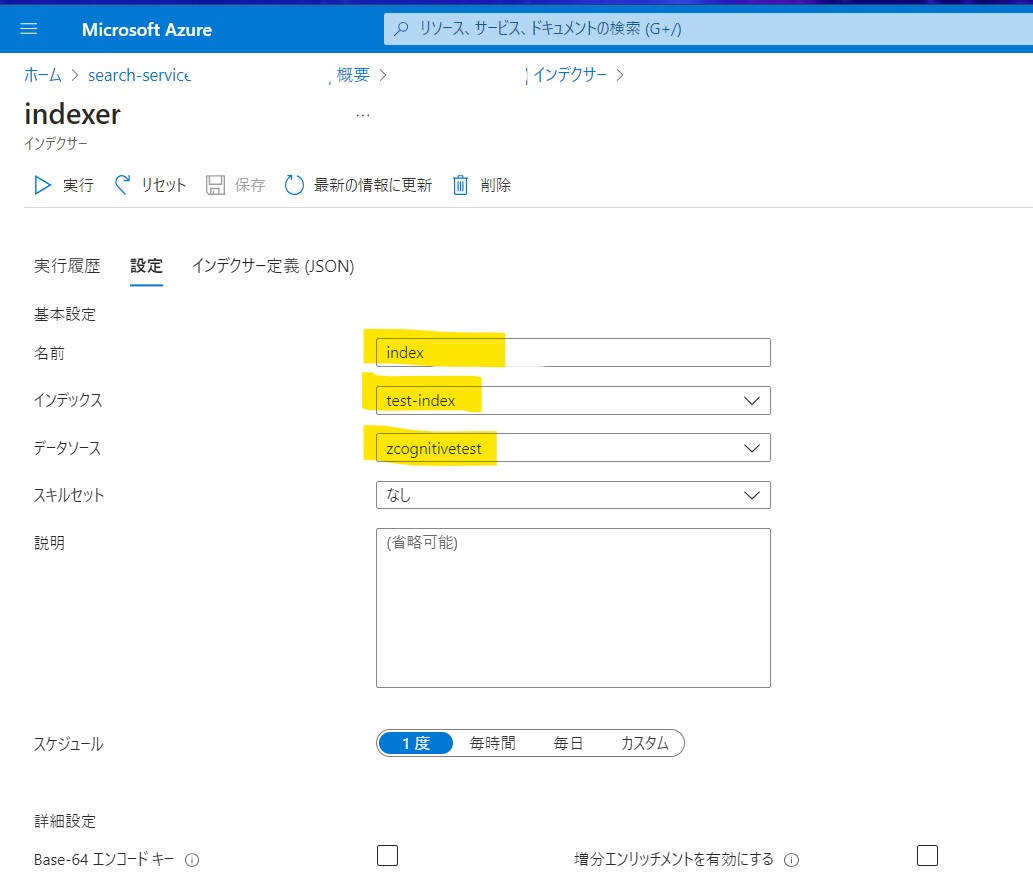
Task: Open the search-service breadcrumb link
Action: [x=140, y=75]
